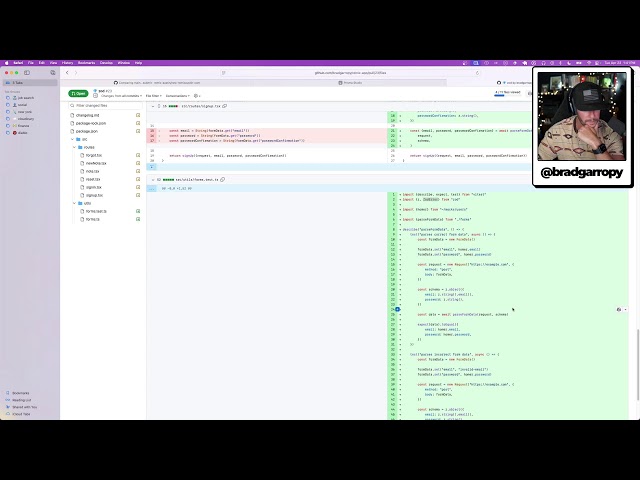The width and height of the screenshot is (640, 480).
Task: Select package-lock.json in file tree
Action: pos(91,123)
